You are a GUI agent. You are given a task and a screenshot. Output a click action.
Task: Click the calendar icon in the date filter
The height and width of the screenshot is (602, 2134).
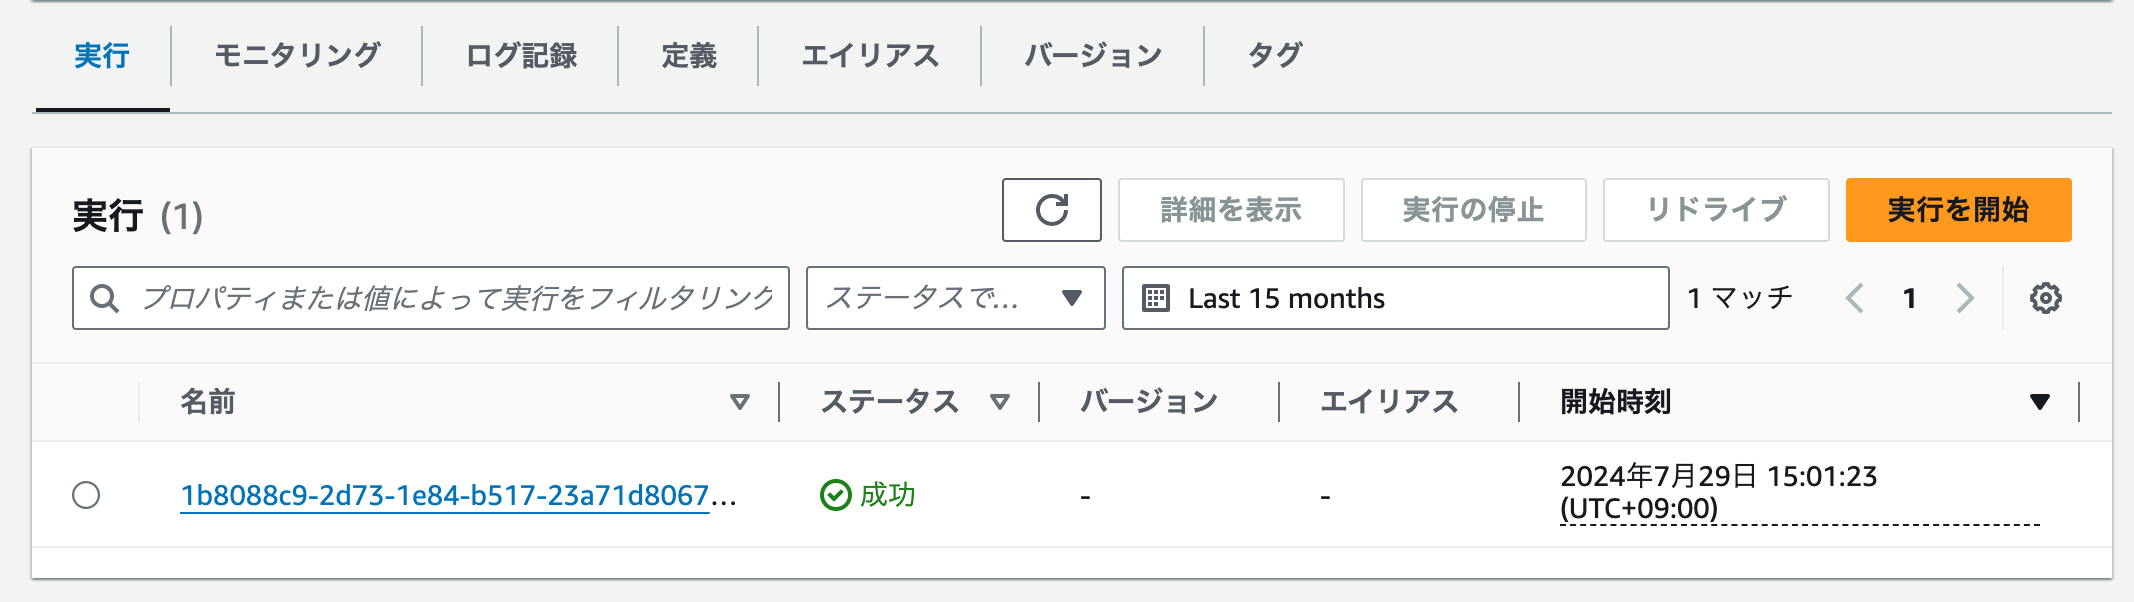click(1158, 297)
